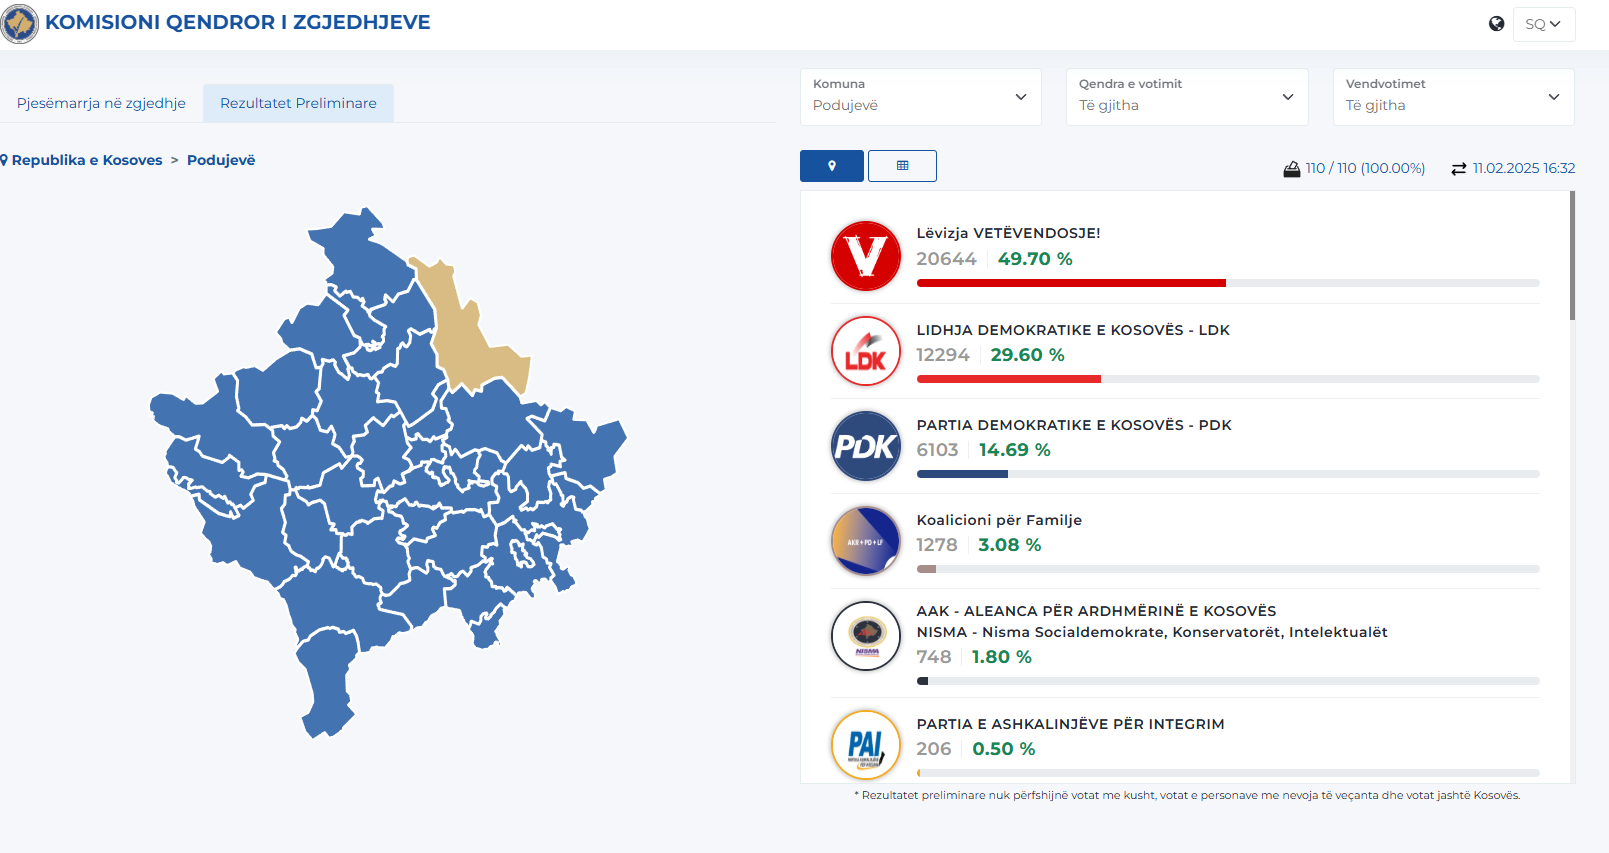Select the map view toggle button

click(x=832, y=166)
